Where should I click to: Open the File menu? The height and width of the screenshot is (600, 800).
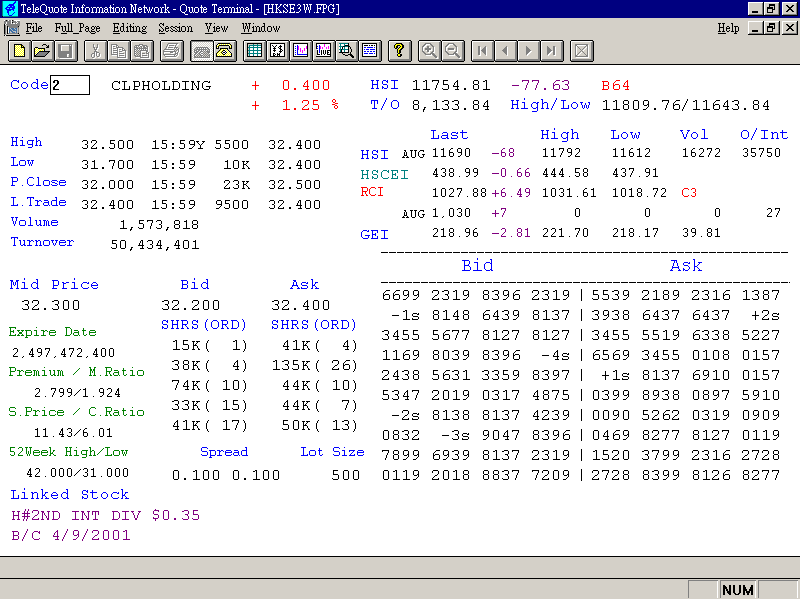(34, 28)
